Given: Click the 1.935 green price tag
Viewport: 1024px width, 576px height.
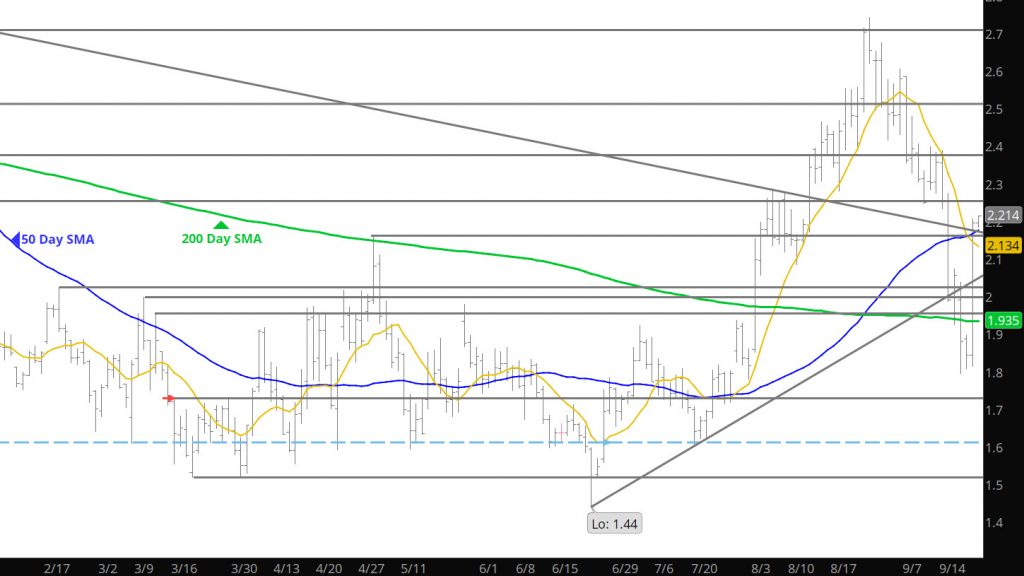Looking at the screenshot, I should (1002, 320).
